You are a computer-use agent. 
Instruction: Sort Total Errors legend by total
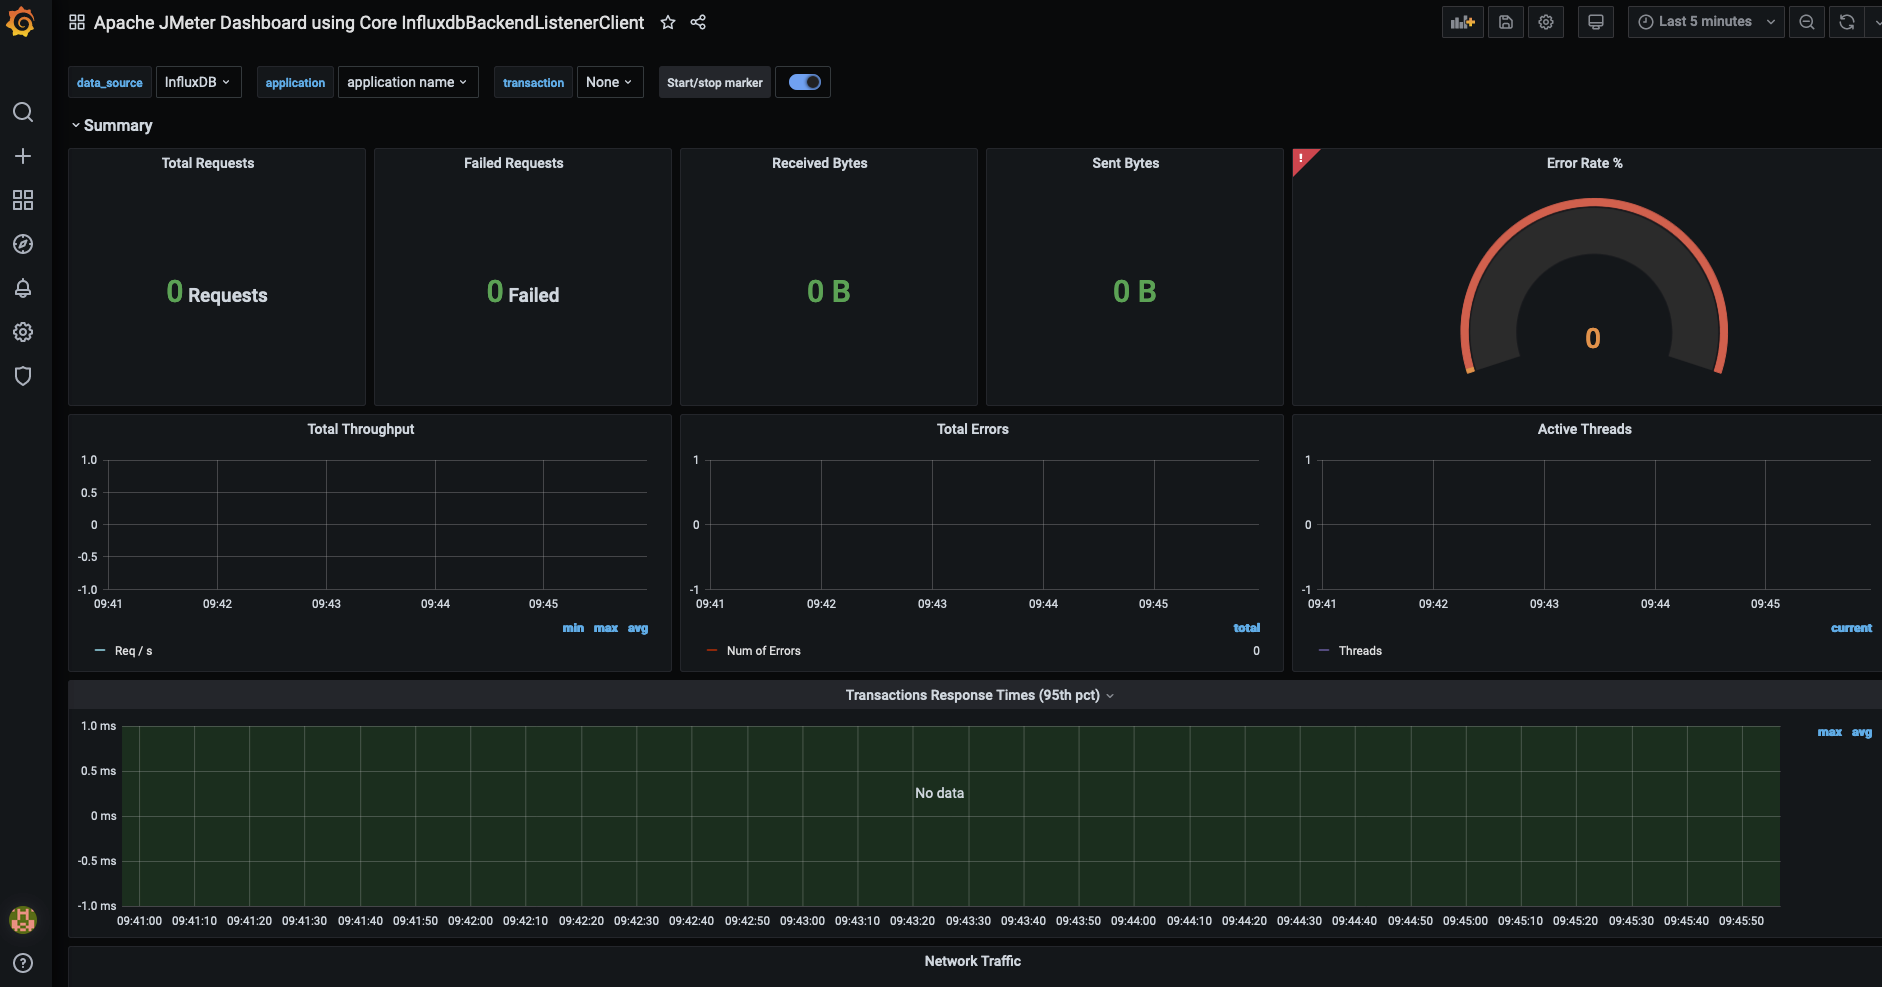[1247, 628]
